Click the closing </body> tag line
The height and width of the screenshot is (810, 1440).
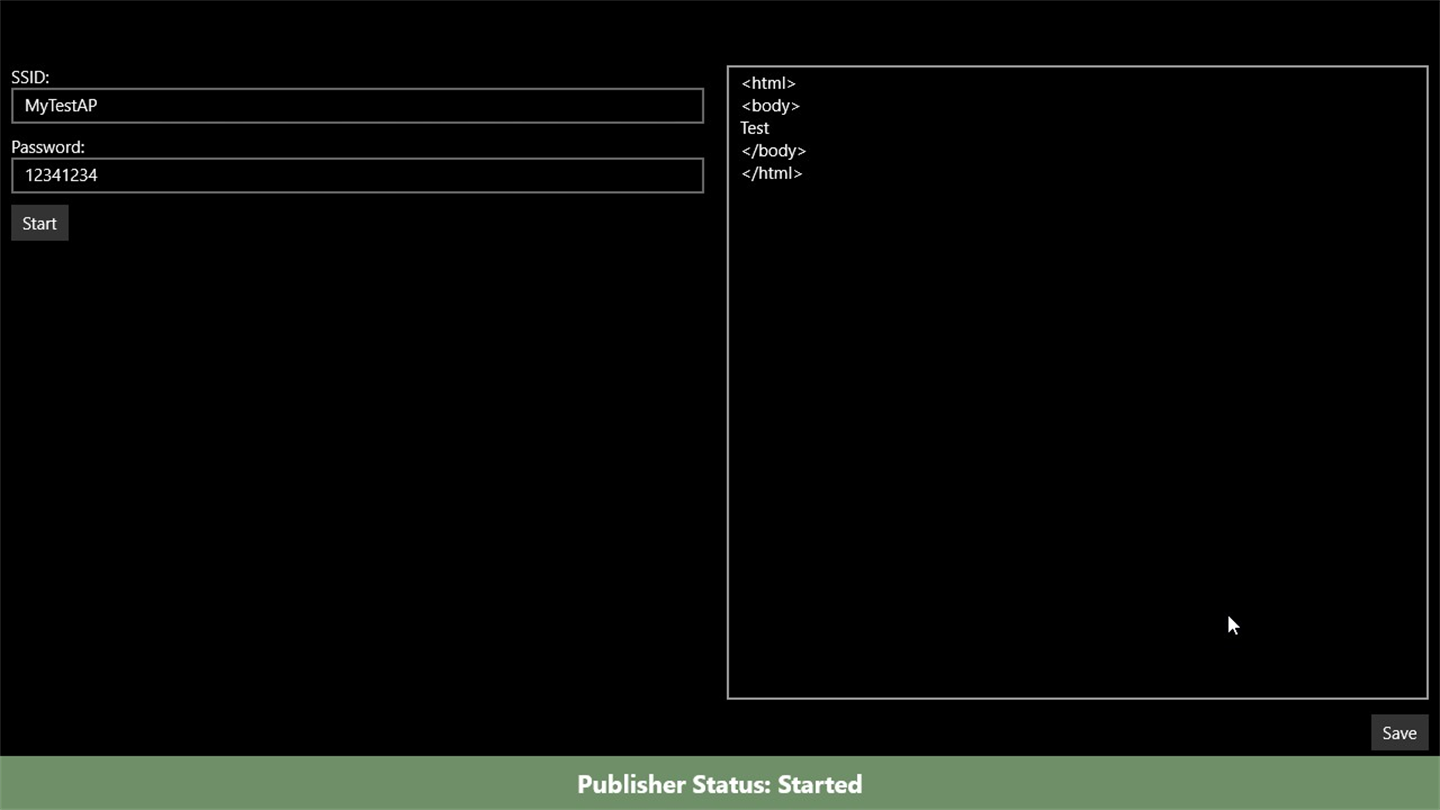(773, 151)
